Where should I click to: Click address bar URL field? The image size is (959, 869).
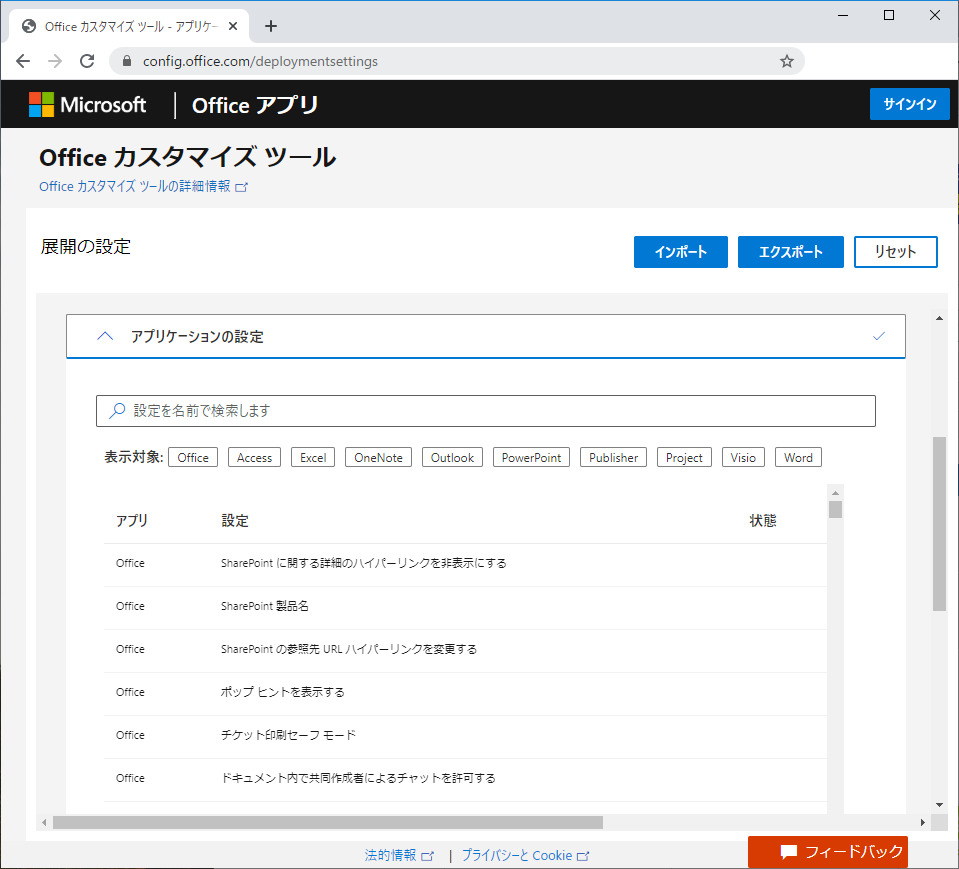click(456, 61)
